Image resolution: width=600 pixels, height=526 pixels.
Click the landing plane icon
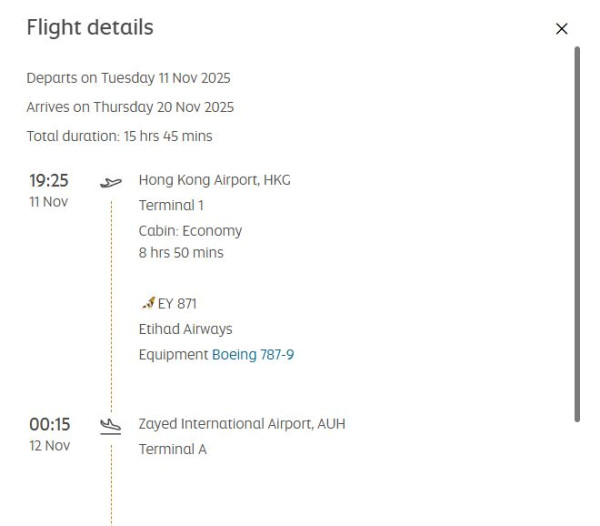(111, 426)
